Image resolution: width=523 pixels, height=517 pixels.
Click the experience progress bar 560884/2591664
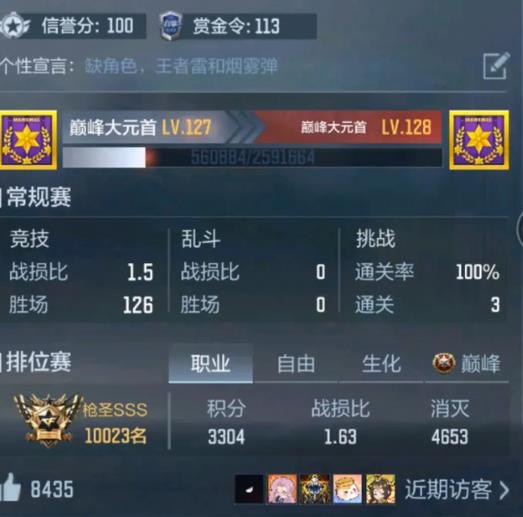pos(252,157)
